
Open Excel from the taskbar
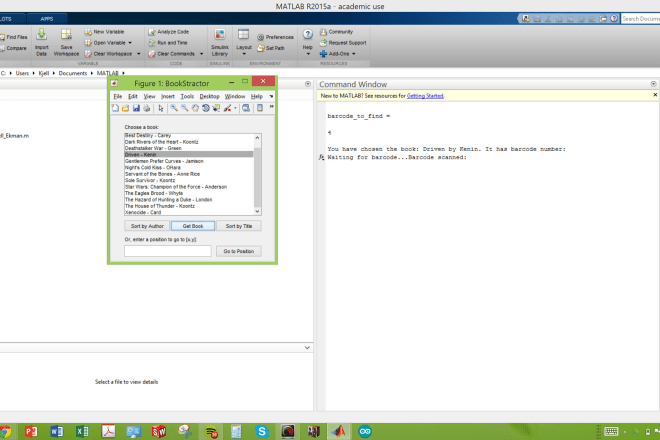[x=82, y=432]
